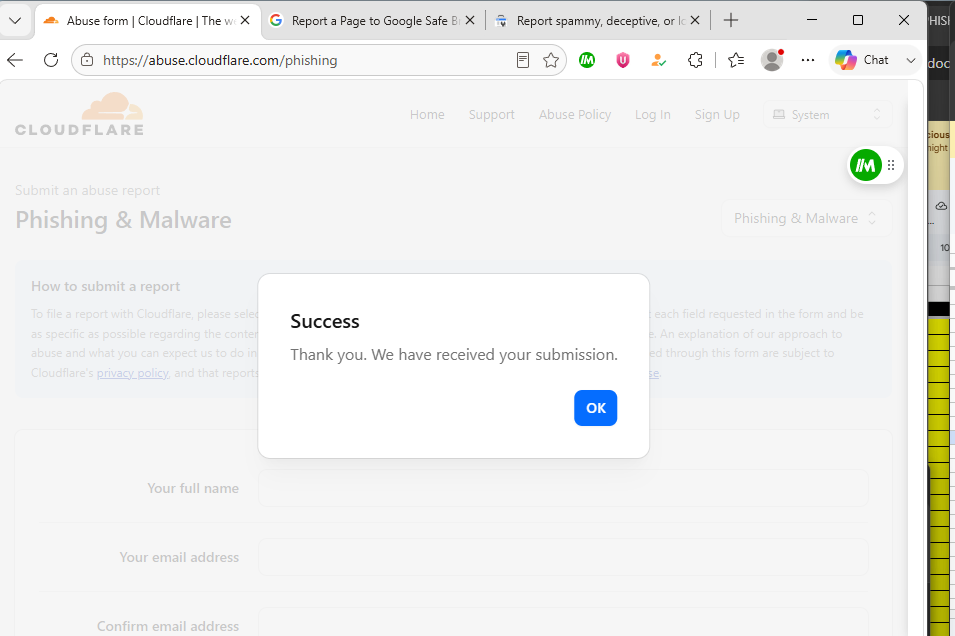The image size is (955, 636).
Task: Open immersive reader icon in address bar
Action: [523, 60]
